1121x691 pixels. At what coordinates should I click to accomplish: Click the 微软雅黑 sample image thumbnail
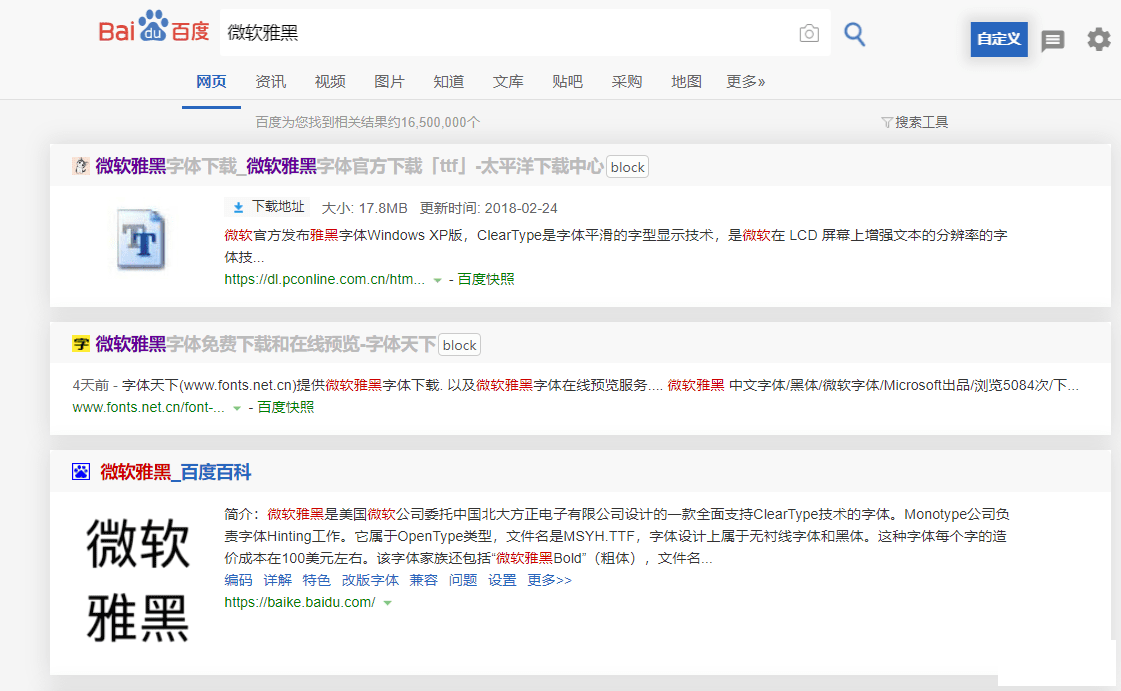pyautogui.click(x=138, y=580)
